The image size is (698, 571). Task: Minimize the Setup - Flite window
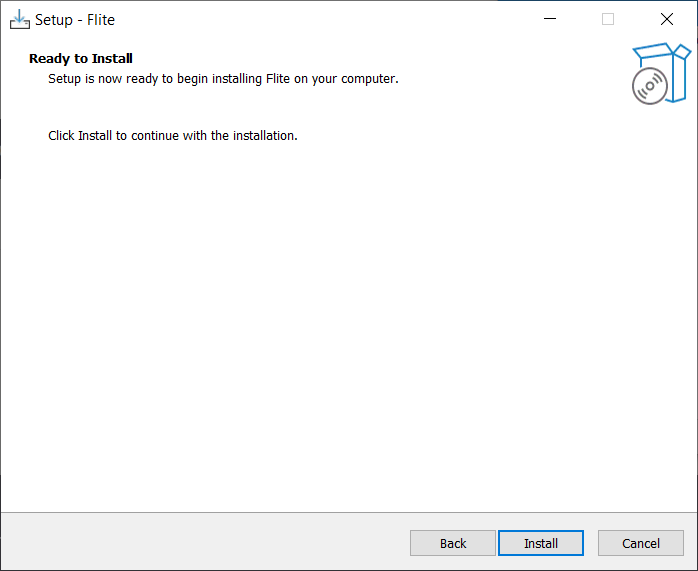(x=550, y=19)
